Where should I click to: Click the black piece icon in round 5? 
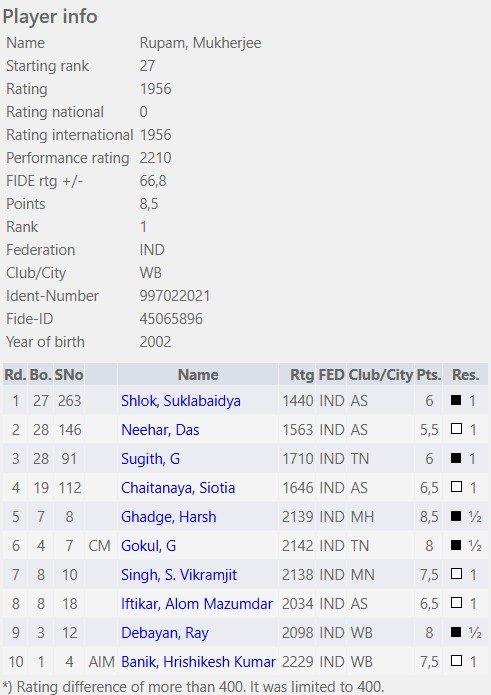[x=456, y=516]
